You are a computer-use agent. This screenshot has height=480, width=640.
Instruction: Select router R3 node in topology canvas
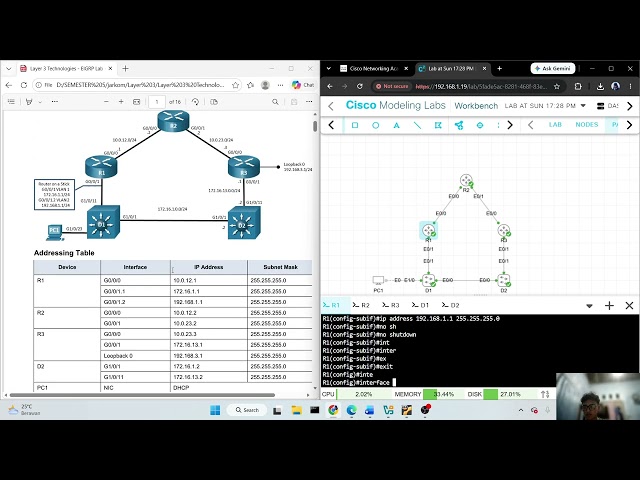(x=504, y=231)
